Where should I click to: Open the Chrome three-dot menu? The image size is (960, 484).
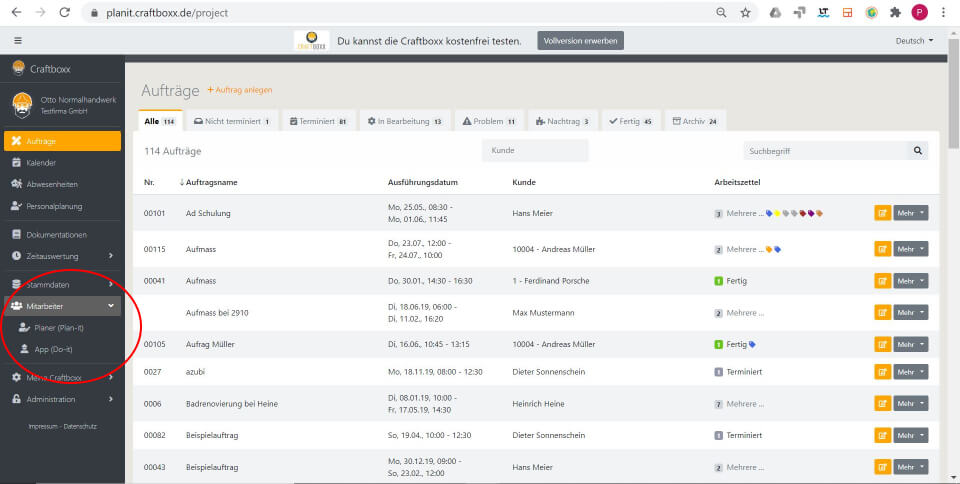click(x=943, y=12)
